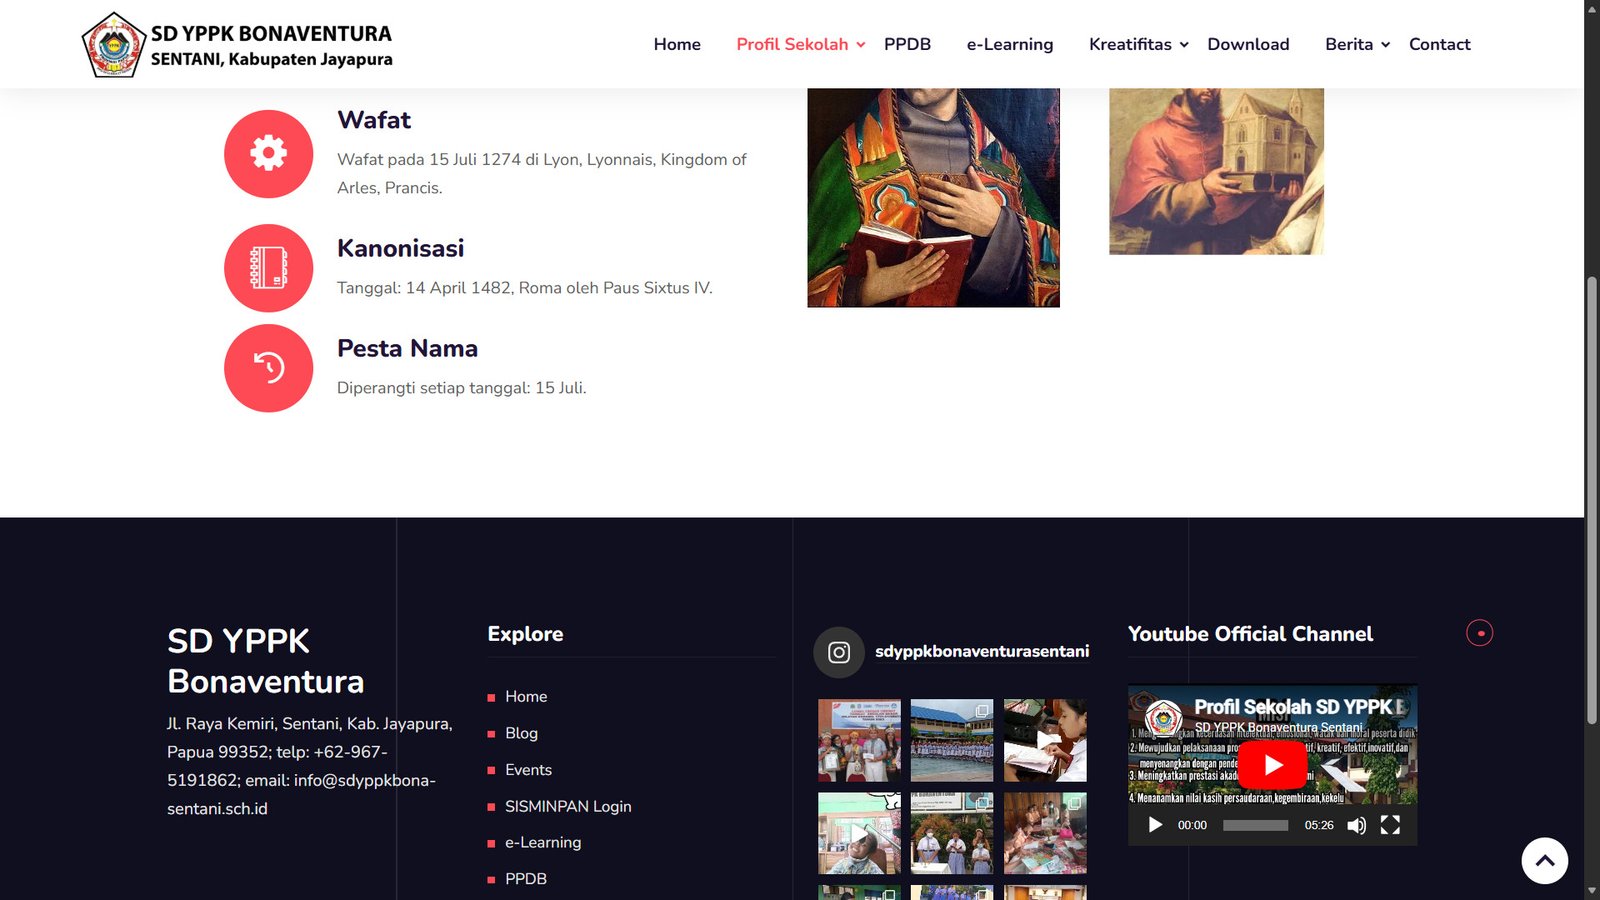Expand the Kreatifitas dropdown chevron
The image size is (1600, 900).
[x=1184, y=44]
